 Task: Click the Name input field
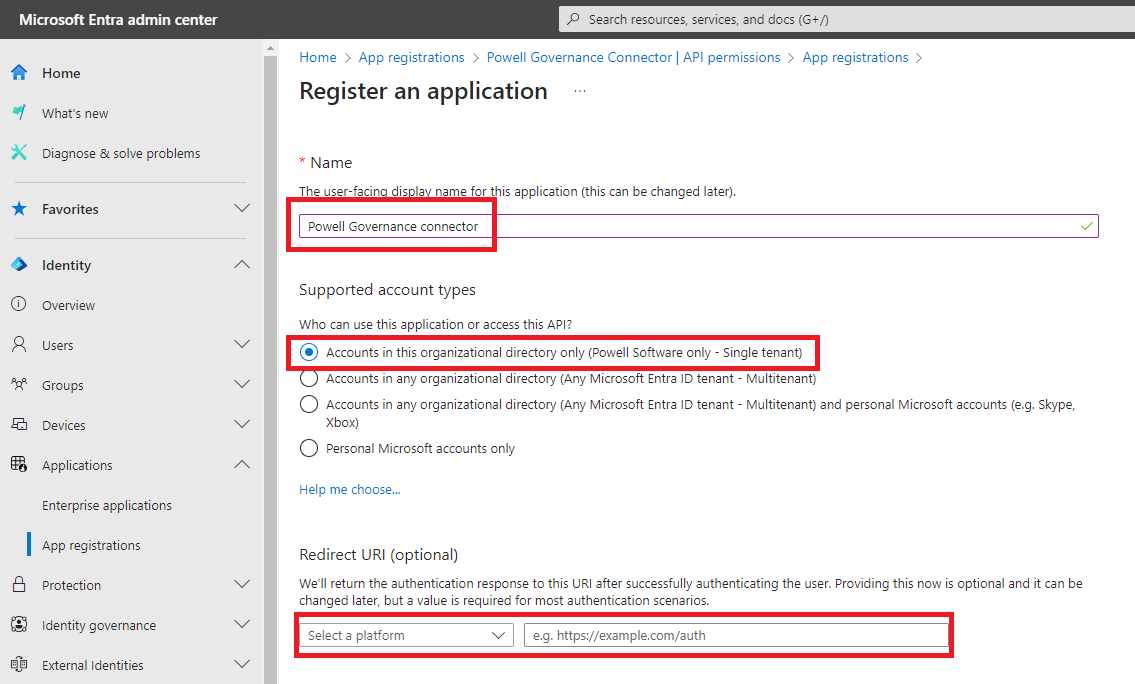click(x=699, y=226)
